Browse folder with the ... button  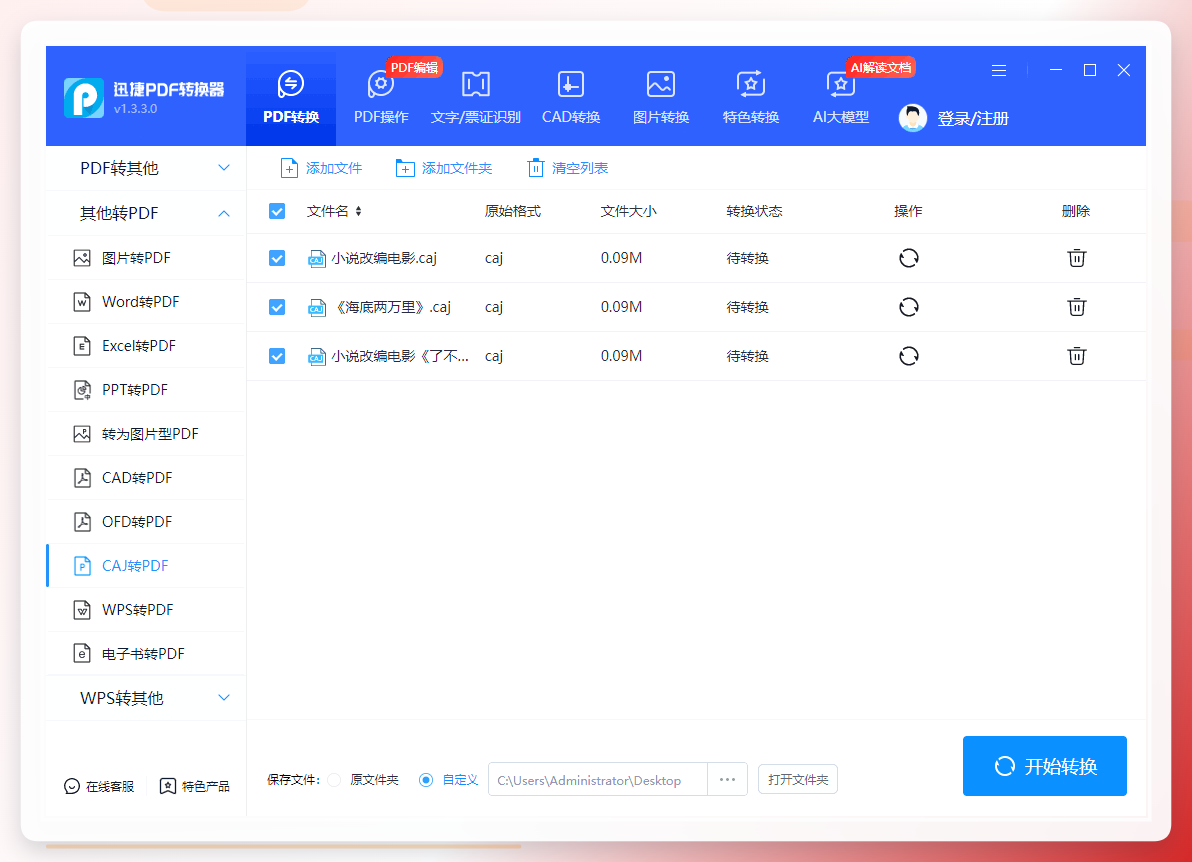point(728,780)
